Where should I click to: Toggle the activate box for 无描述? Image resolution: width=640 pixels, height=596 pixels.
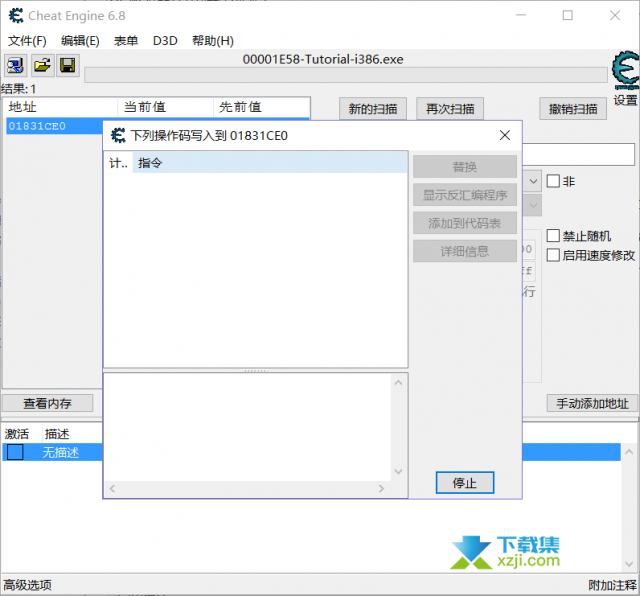15,452
